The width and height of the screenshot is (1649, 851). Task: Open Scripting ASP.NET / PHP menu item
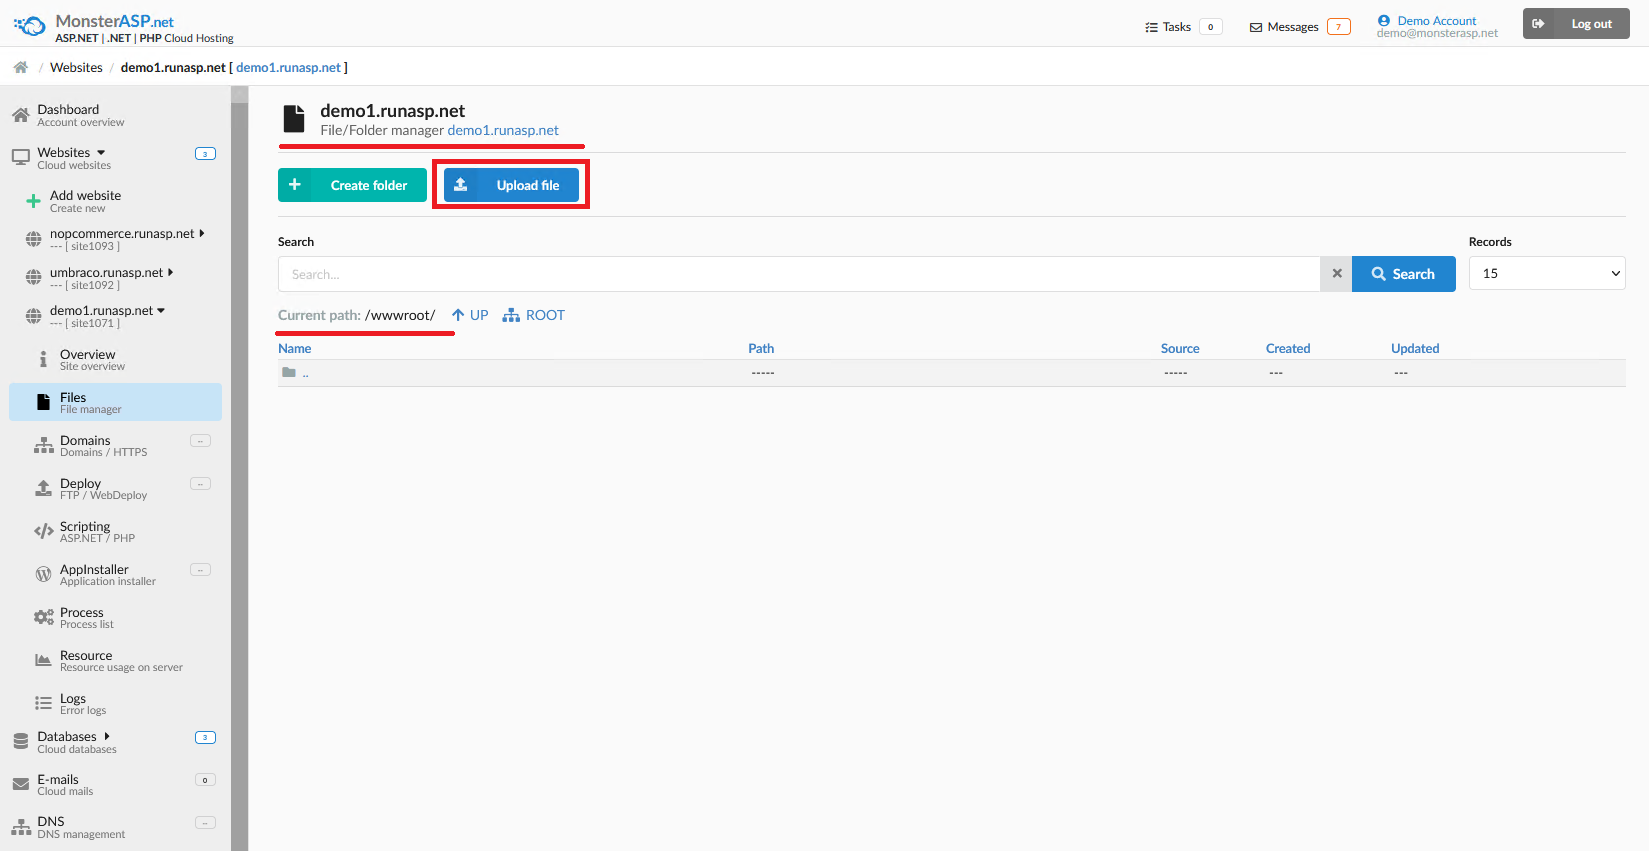115,531
